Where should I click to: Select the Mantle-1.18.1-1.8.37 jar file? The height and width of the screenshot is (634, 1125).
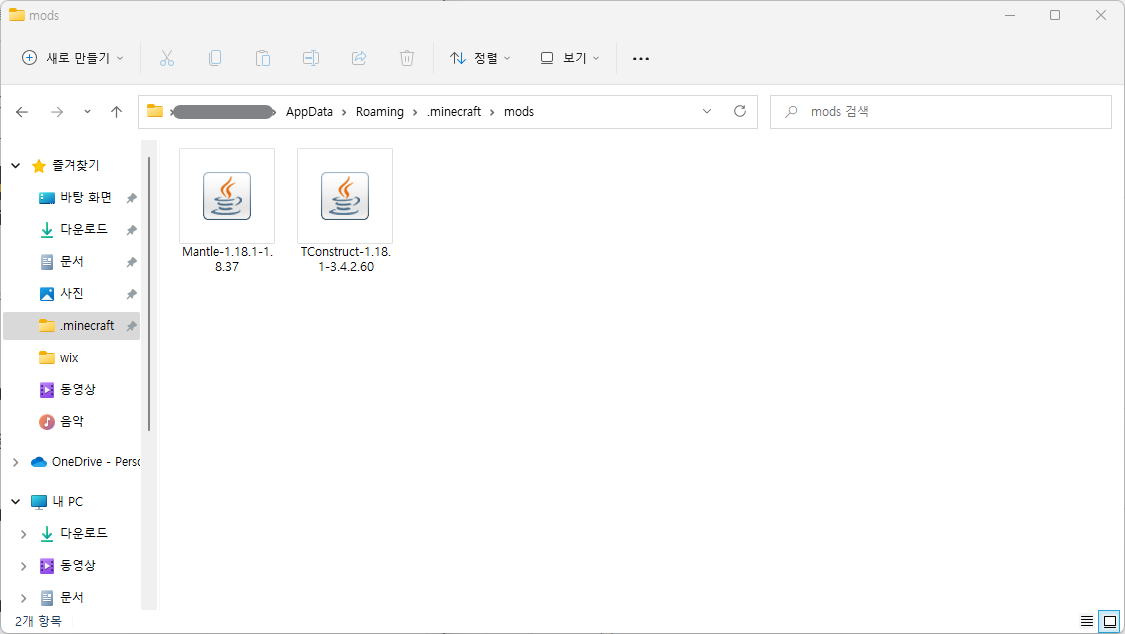[x=227, y=211]
